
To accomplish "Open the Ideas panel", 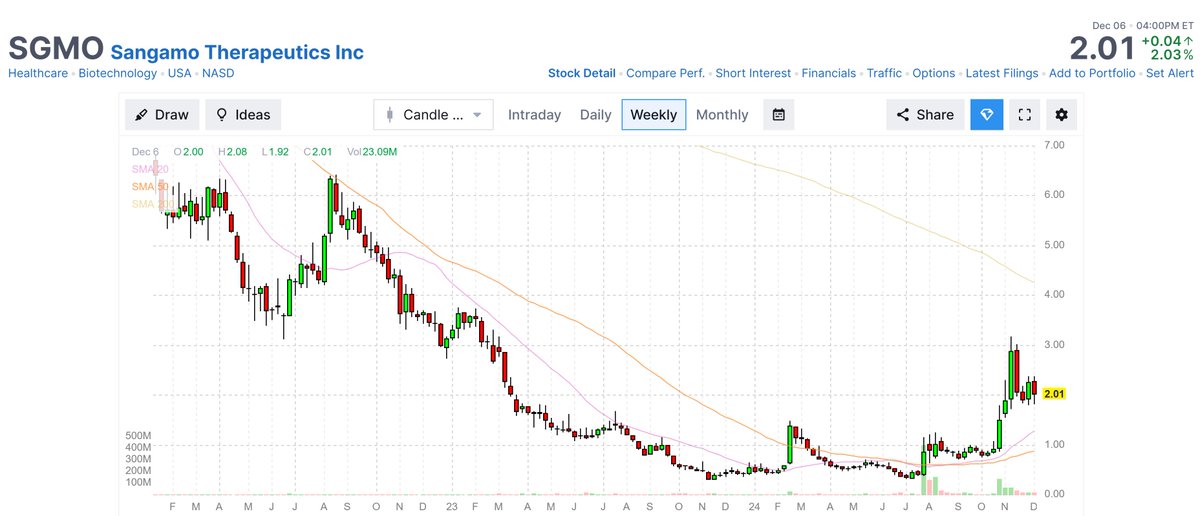I will click(x=243, y=115).
